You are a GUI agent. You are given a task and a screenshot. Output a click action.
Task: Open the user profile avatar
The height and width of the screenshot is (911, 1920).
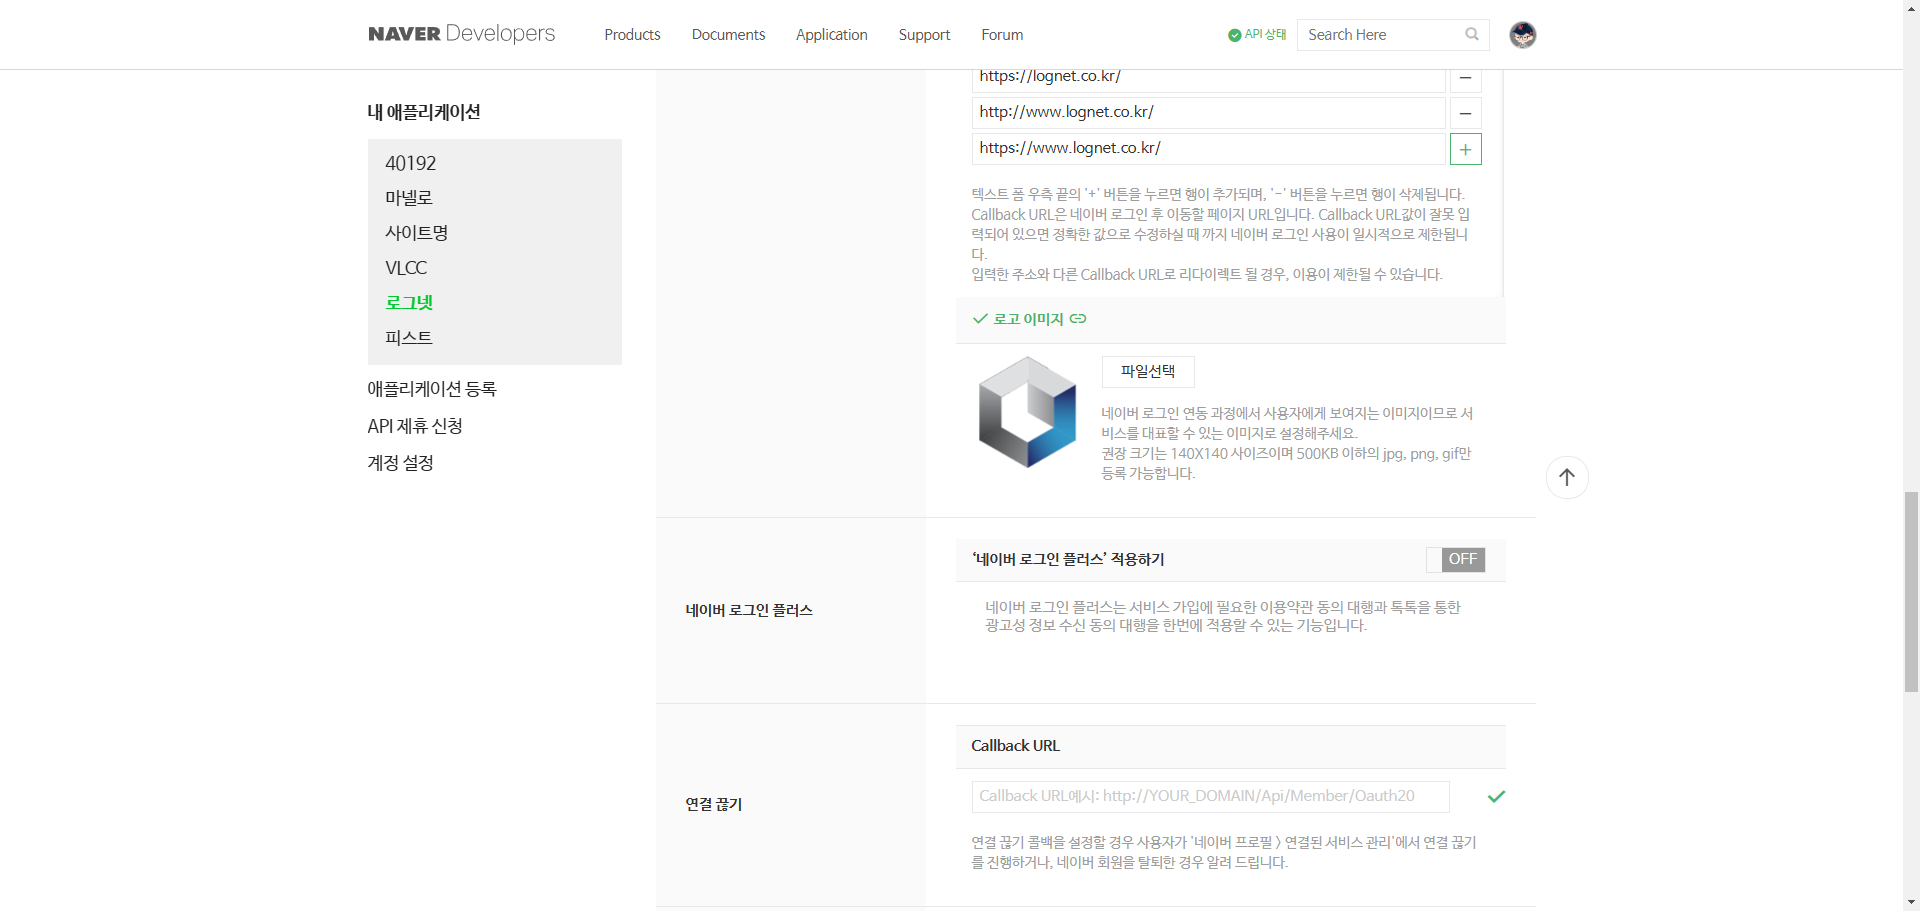pyautogui.click(x=1522, y=35)
